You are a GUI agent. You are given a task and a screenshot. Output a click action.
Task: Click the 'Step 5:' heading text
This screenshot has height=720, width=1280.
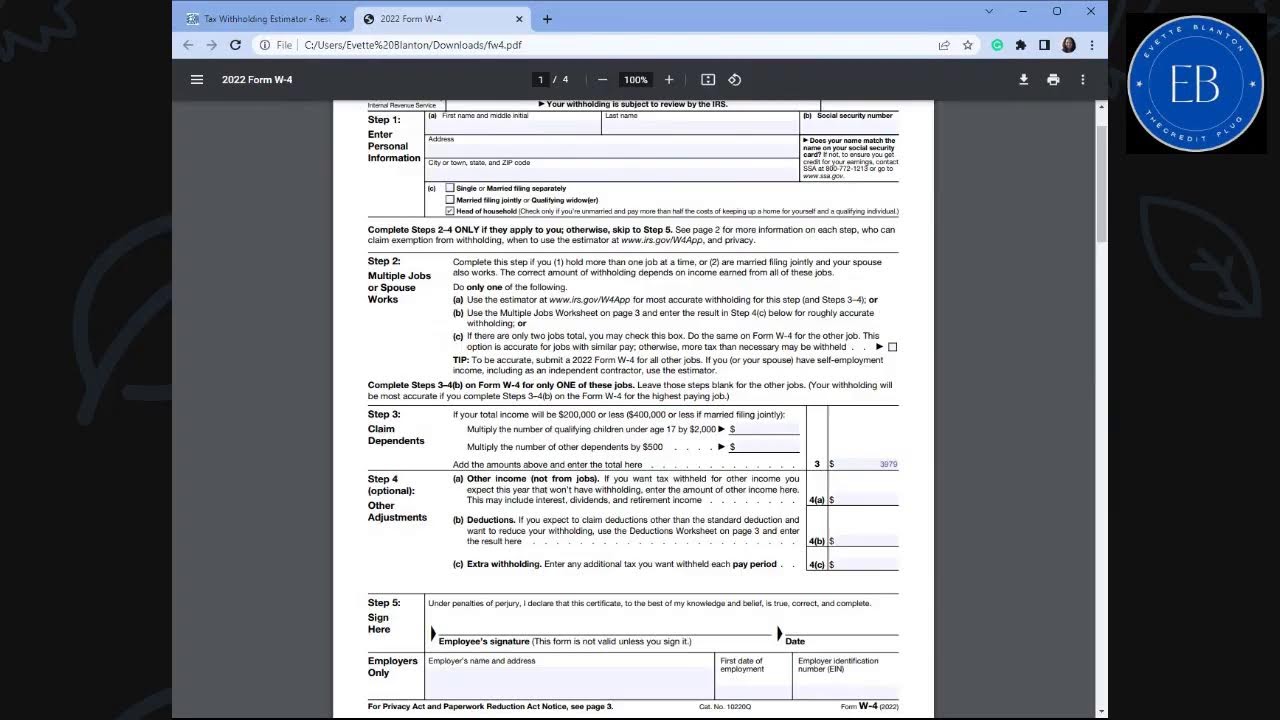pos(384,603)
